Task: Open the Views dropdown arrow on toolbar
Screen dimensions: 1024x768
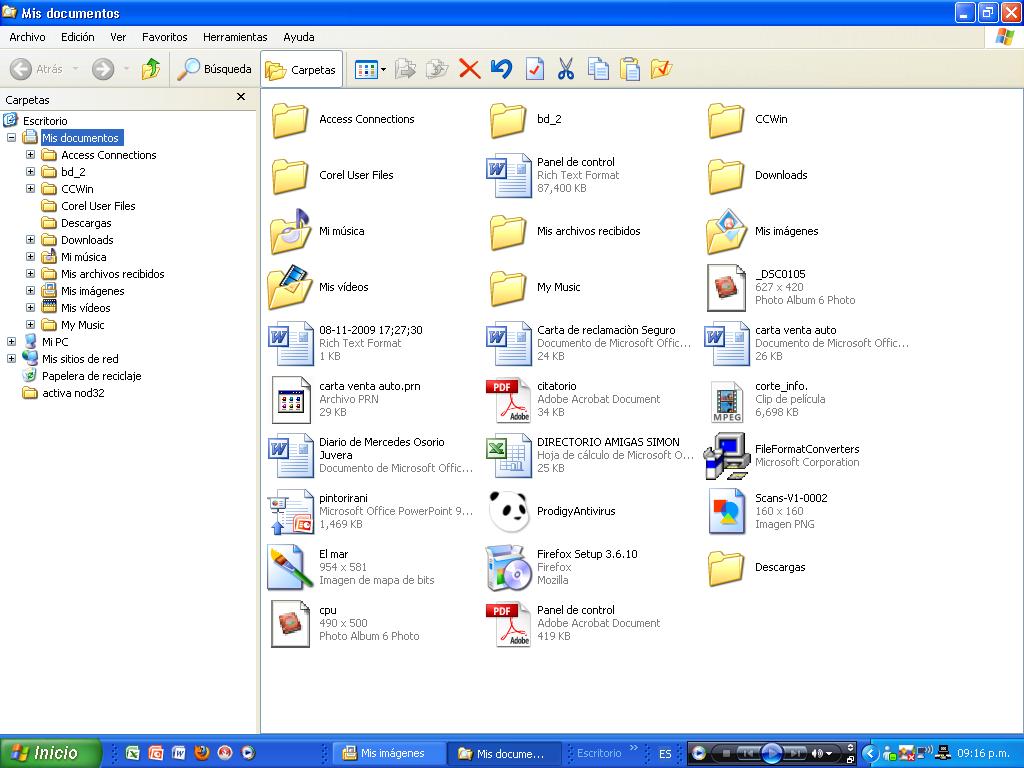Action: tap(383, 69)
